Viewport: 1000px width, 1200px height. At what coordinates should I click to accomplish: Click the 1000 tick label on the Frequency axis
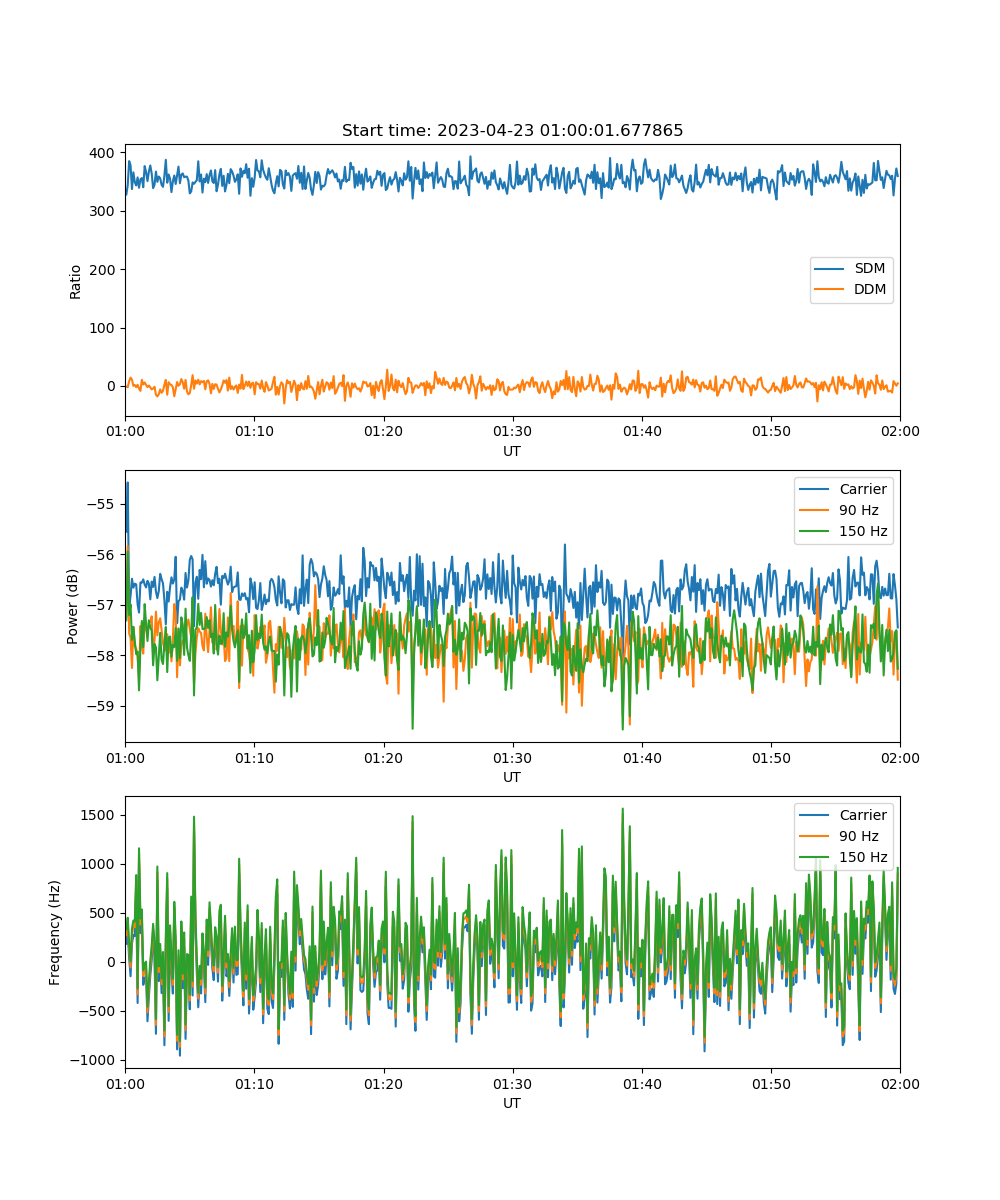point(100,864)
